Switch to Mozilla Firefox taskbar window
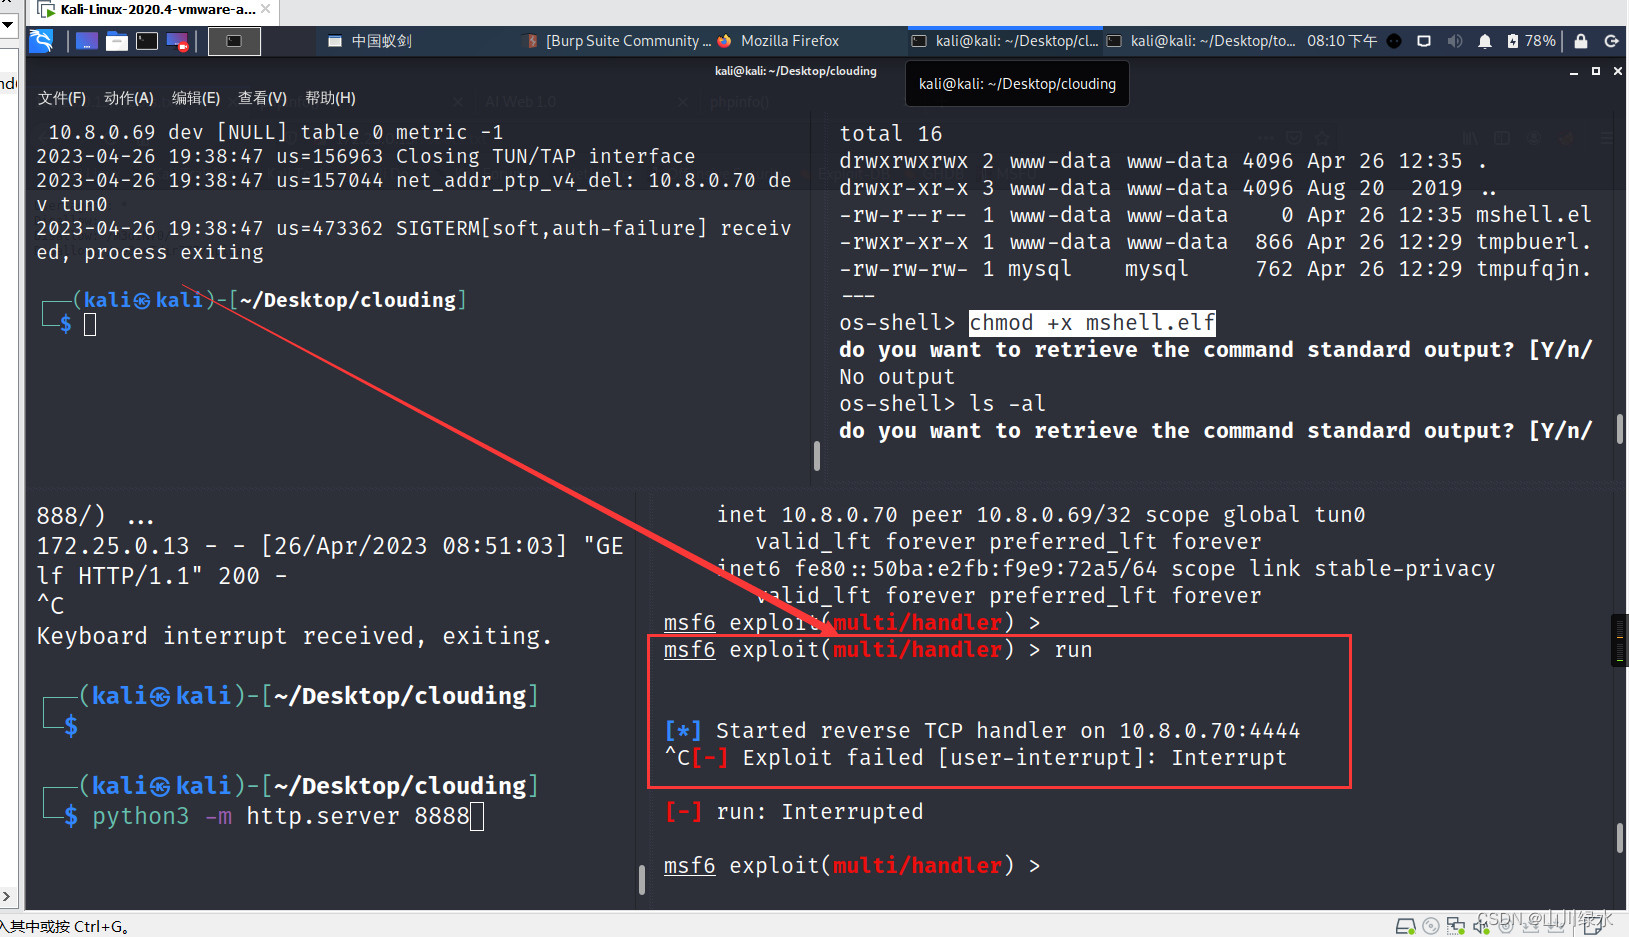This screenshot has height=937, width=1629. [x=778, y=41]
